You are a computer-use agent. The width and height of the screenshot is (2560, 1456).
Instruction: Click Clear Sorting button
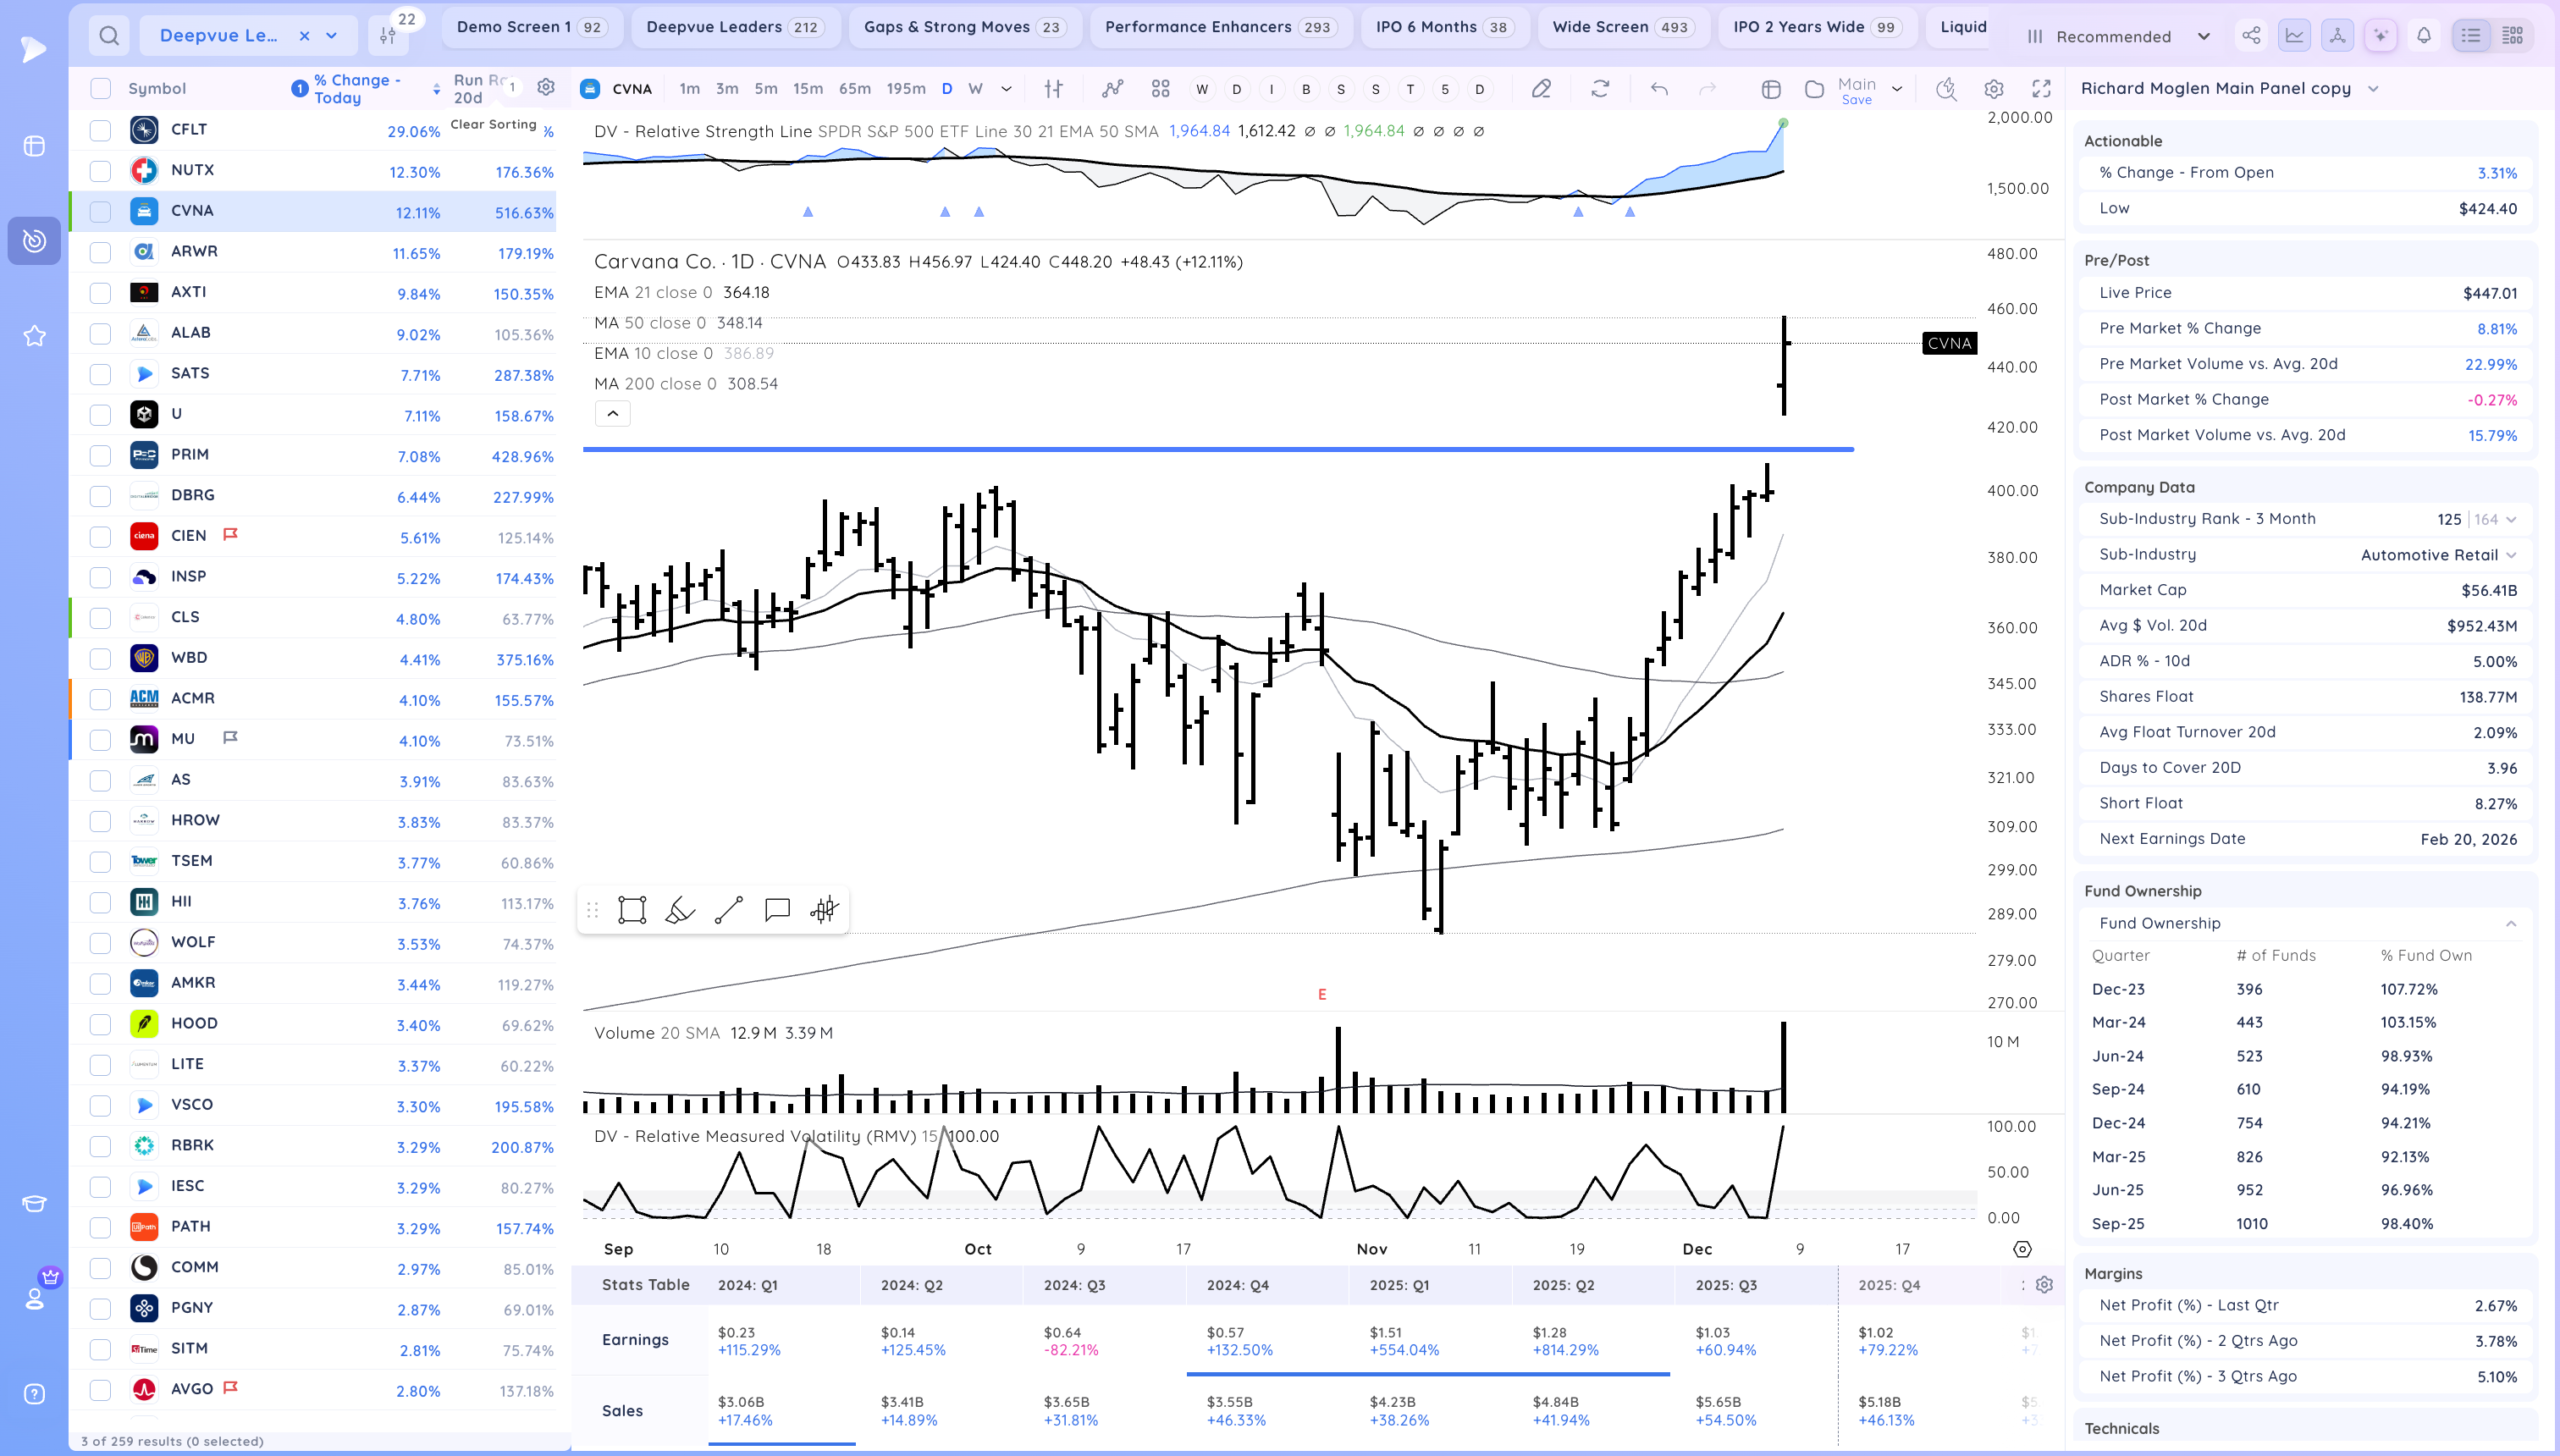click(x=493, y=125)
